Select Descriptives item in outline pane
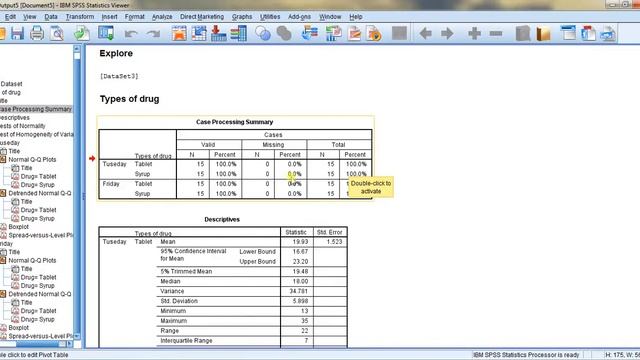Screen dimensions: 640x360 tap(15, 118)
